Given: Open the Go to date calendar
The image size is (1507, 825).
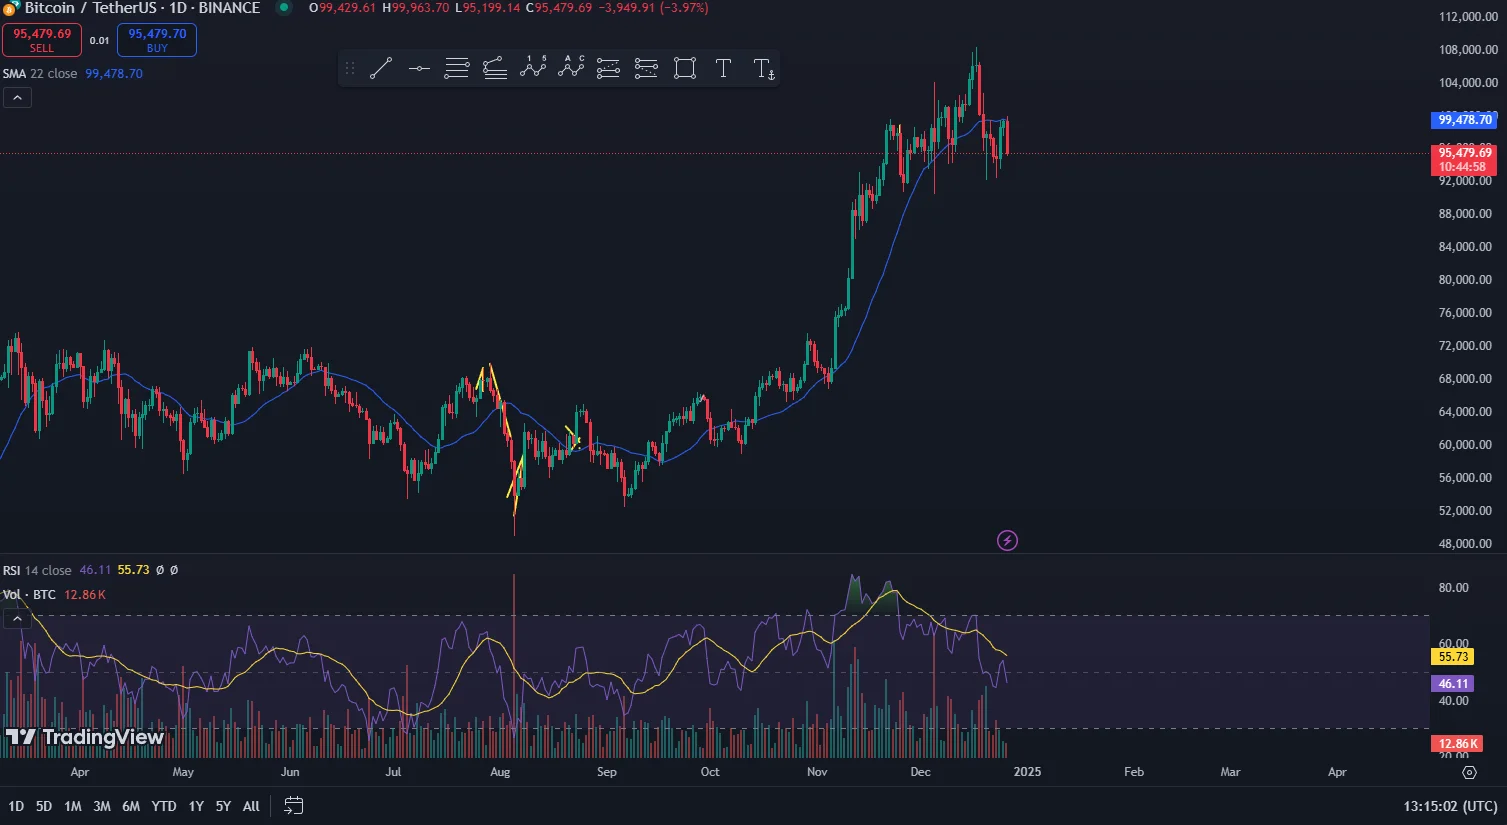Looking at the screenshot, I should pyautogui.click(x=293, y=806).
